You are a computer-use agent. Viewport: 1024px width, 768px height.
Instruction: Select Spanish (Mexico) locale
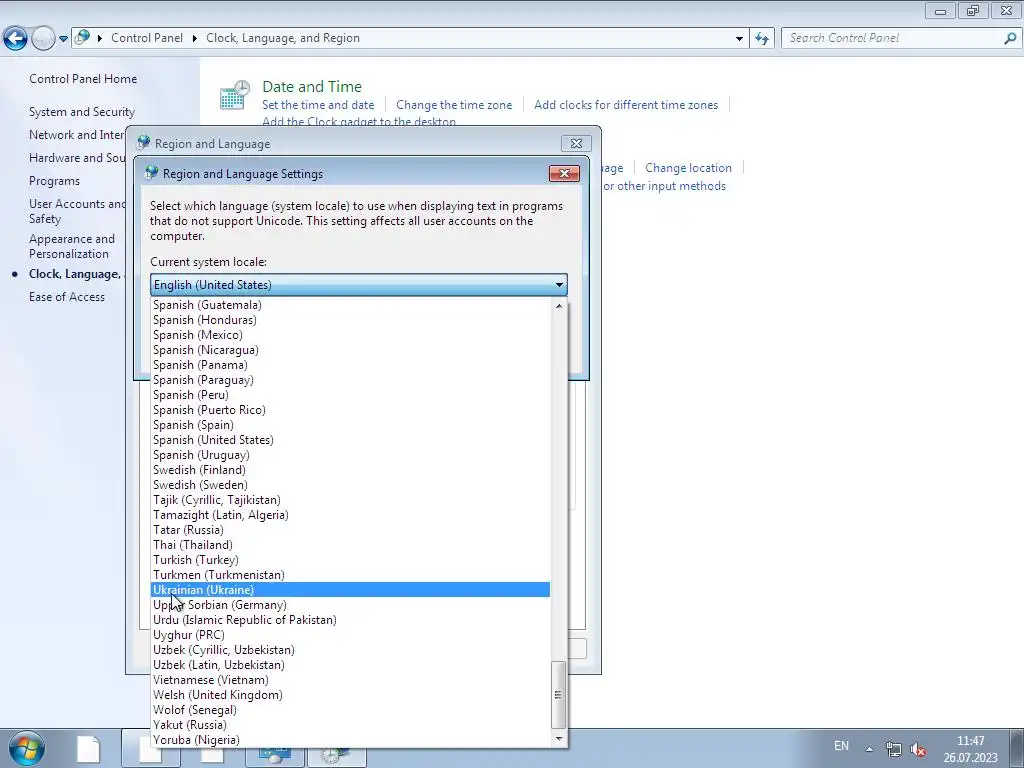point(351,335)
